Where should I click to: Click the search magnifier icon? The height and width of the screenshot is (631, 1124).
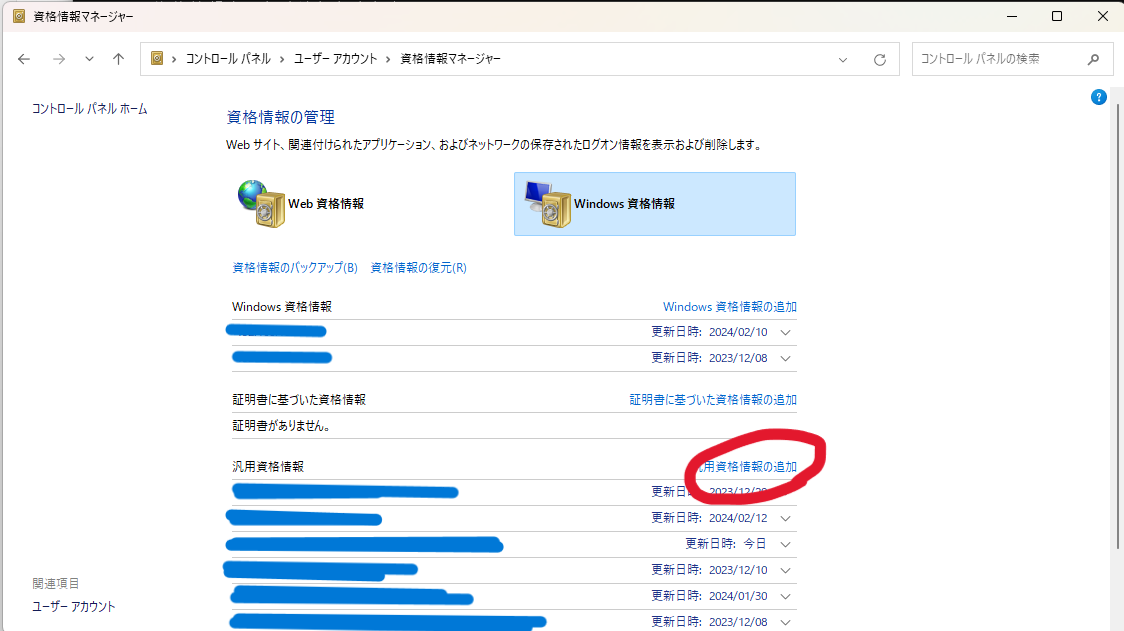pos(1093,60)
